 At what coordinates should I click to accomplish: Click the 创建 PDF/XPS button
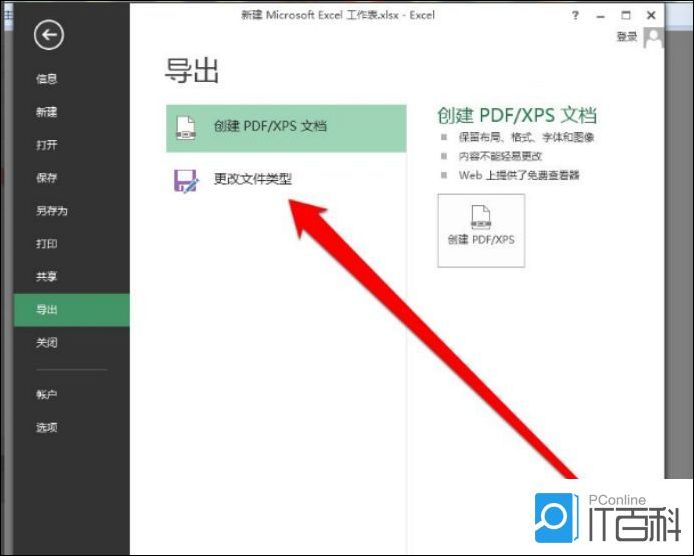point(481,230)
